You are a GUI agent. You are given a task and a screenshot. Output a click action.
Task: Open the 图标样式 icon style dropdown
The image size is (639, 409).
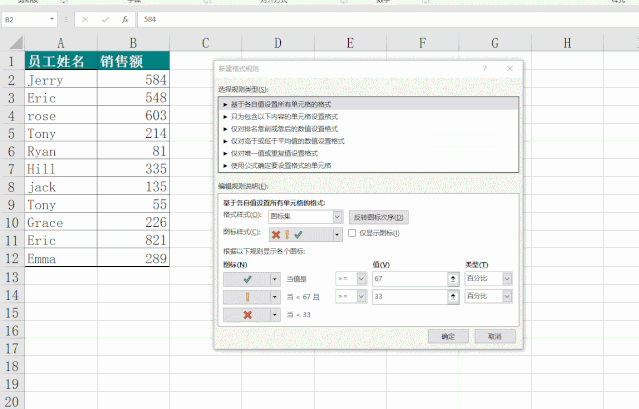click(337, 233)
